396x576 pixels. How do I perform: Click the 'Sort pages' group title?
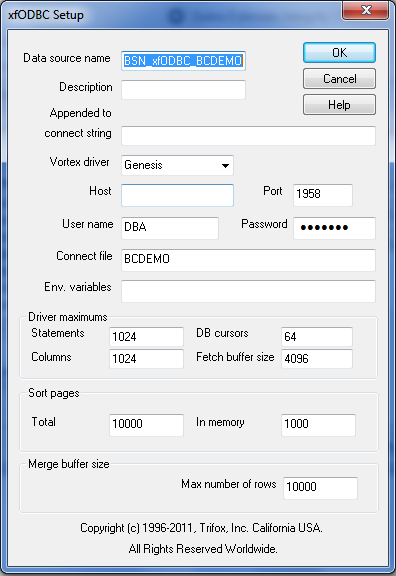click(54, 393)
